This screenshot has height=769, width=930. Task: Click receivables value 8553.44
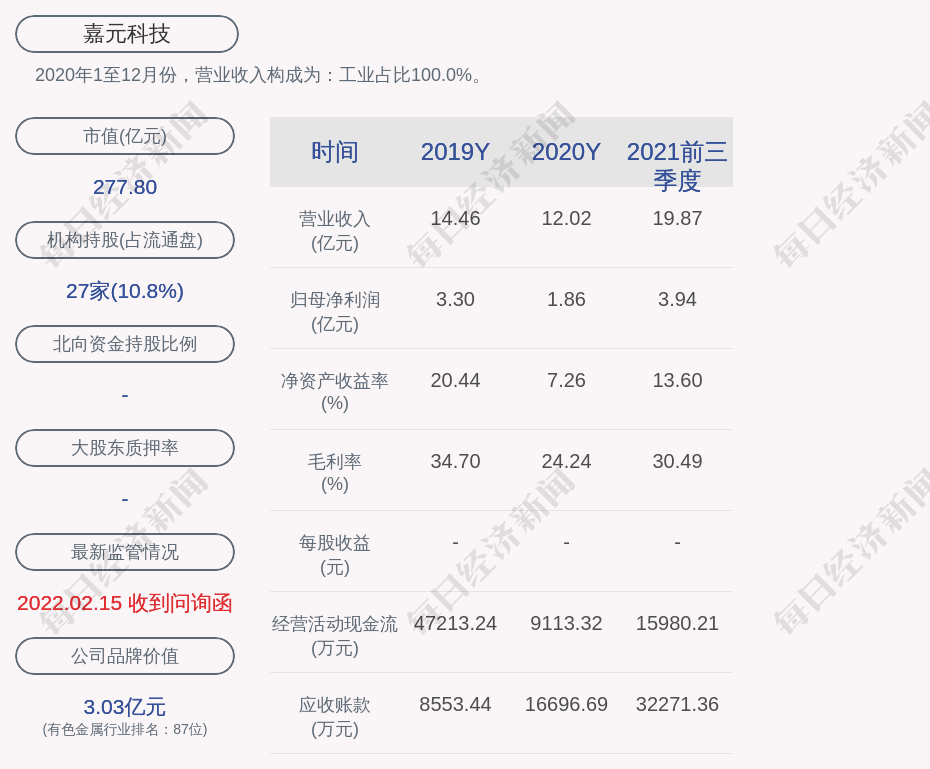(x=456, y=704)
